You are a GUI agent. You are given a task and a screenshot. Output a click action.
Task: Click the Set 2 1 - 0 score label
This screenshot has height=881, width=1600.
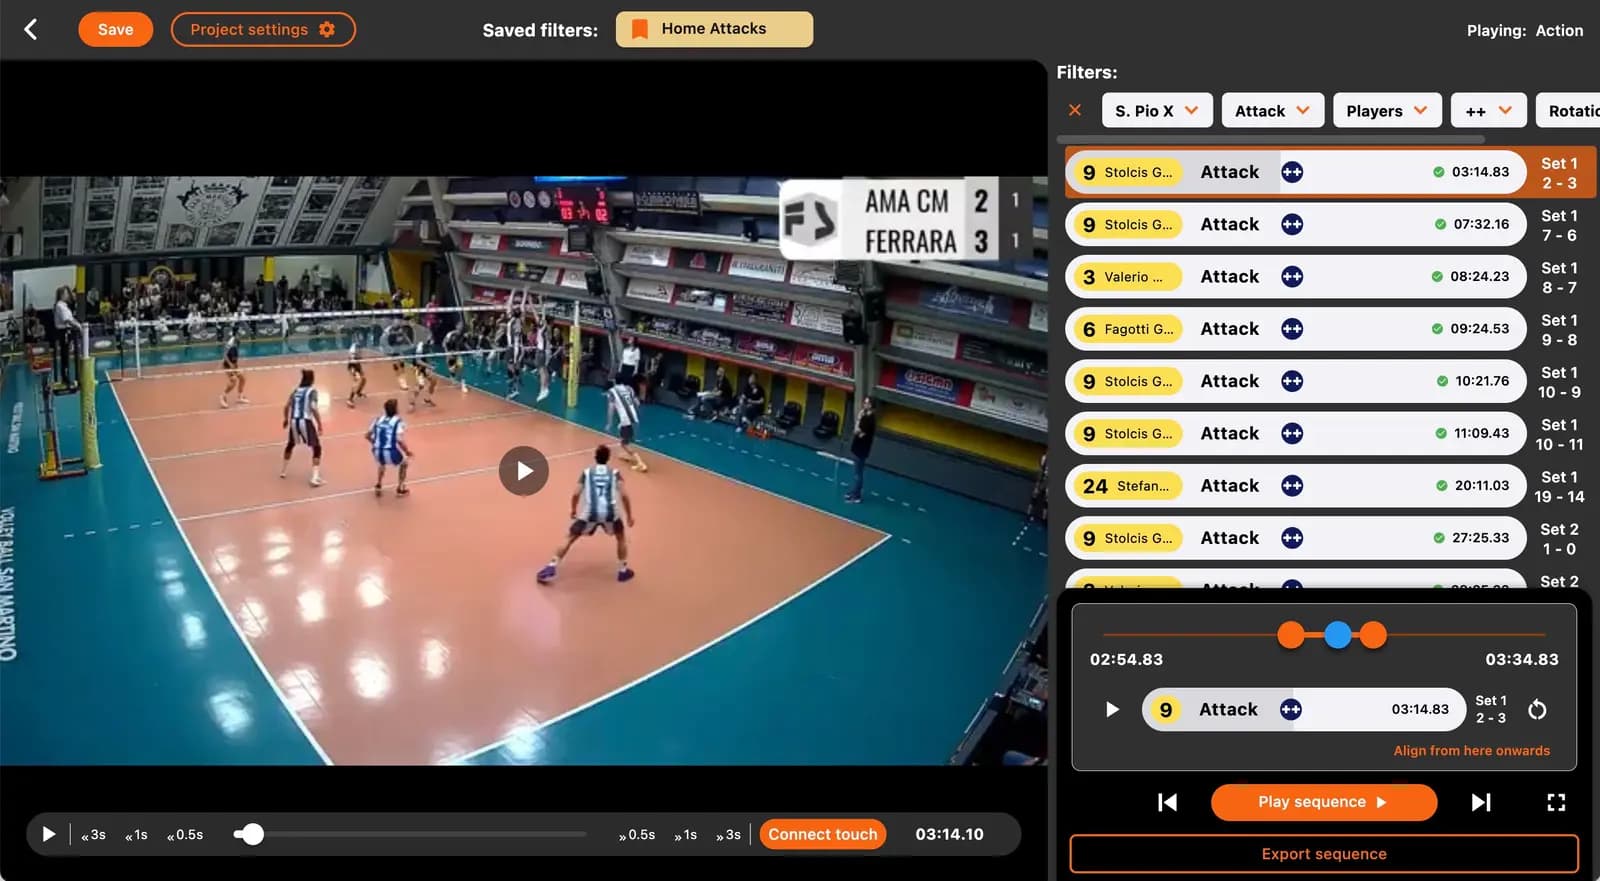1559,539
